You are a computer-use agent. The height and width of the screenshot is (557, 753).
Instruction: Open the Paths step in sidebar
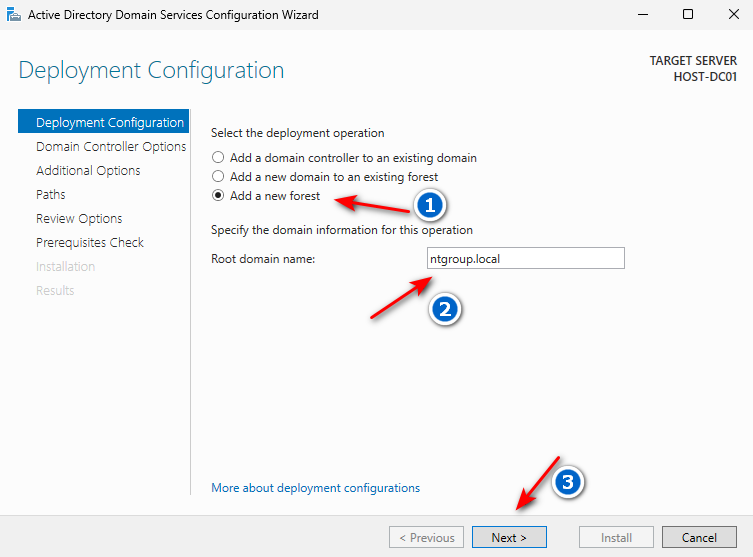coord(51,194)
